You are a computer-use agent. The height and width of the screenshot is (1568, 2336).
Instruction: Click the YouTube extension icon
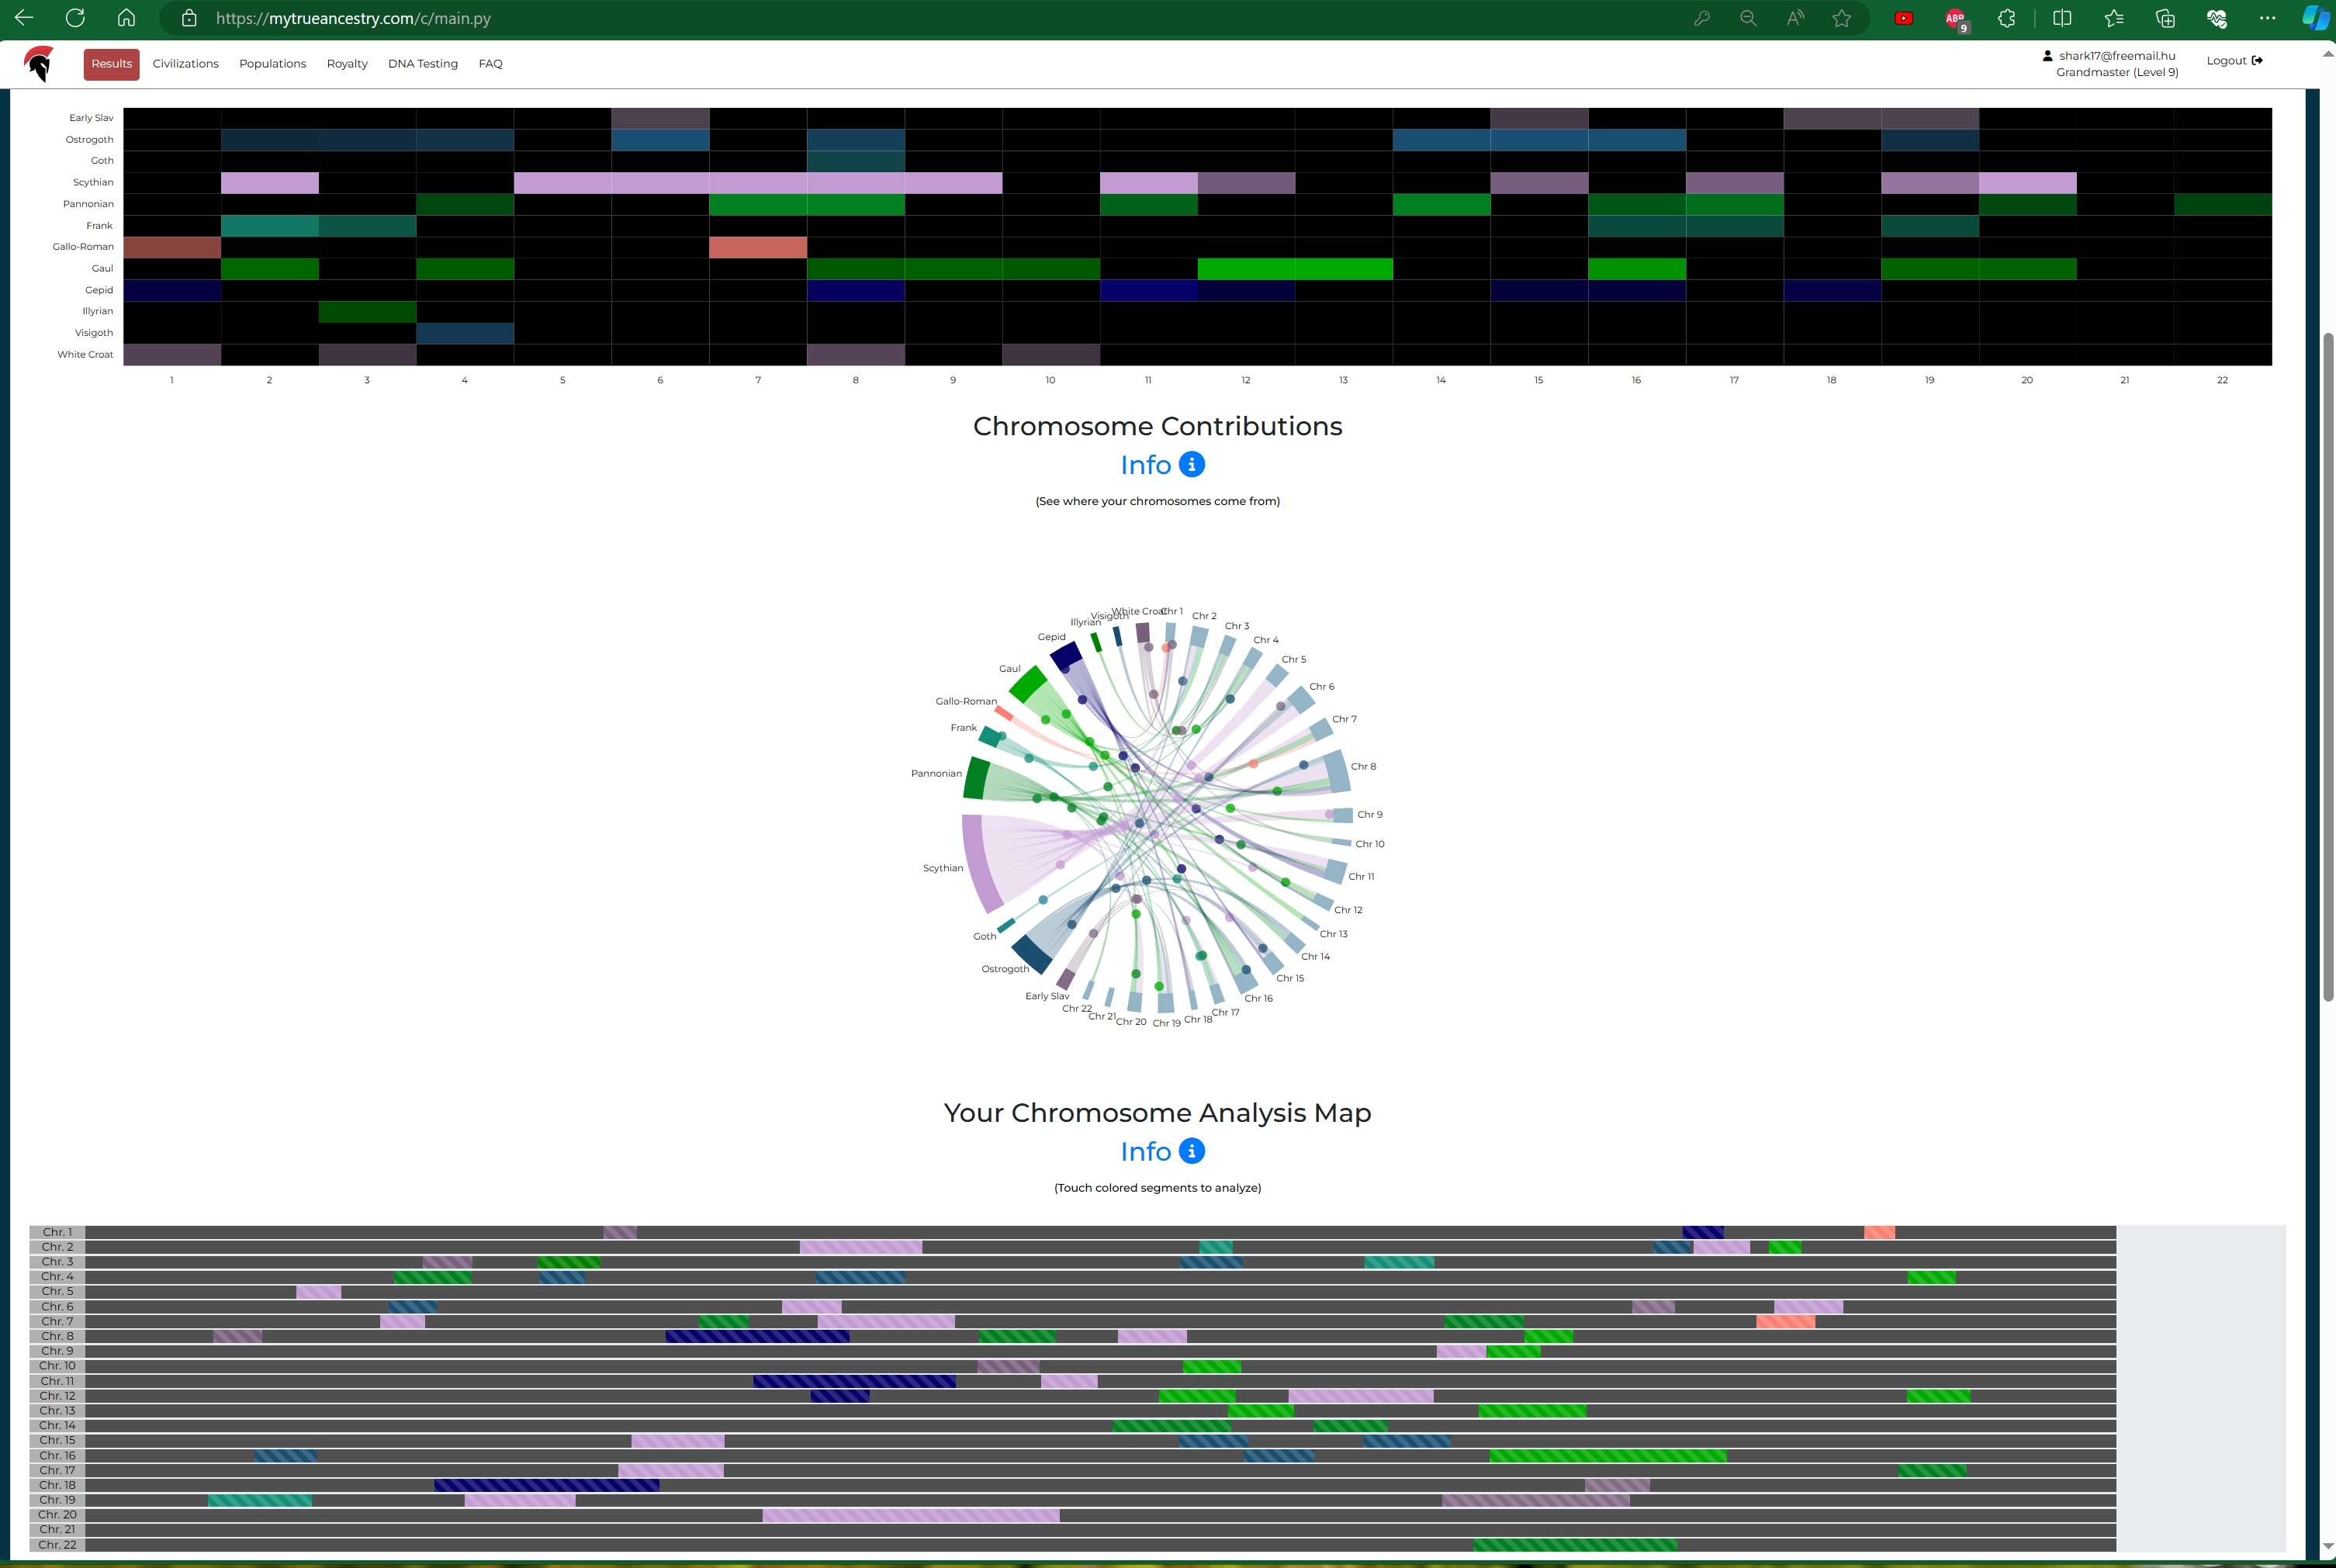[x=1903, y=19]
